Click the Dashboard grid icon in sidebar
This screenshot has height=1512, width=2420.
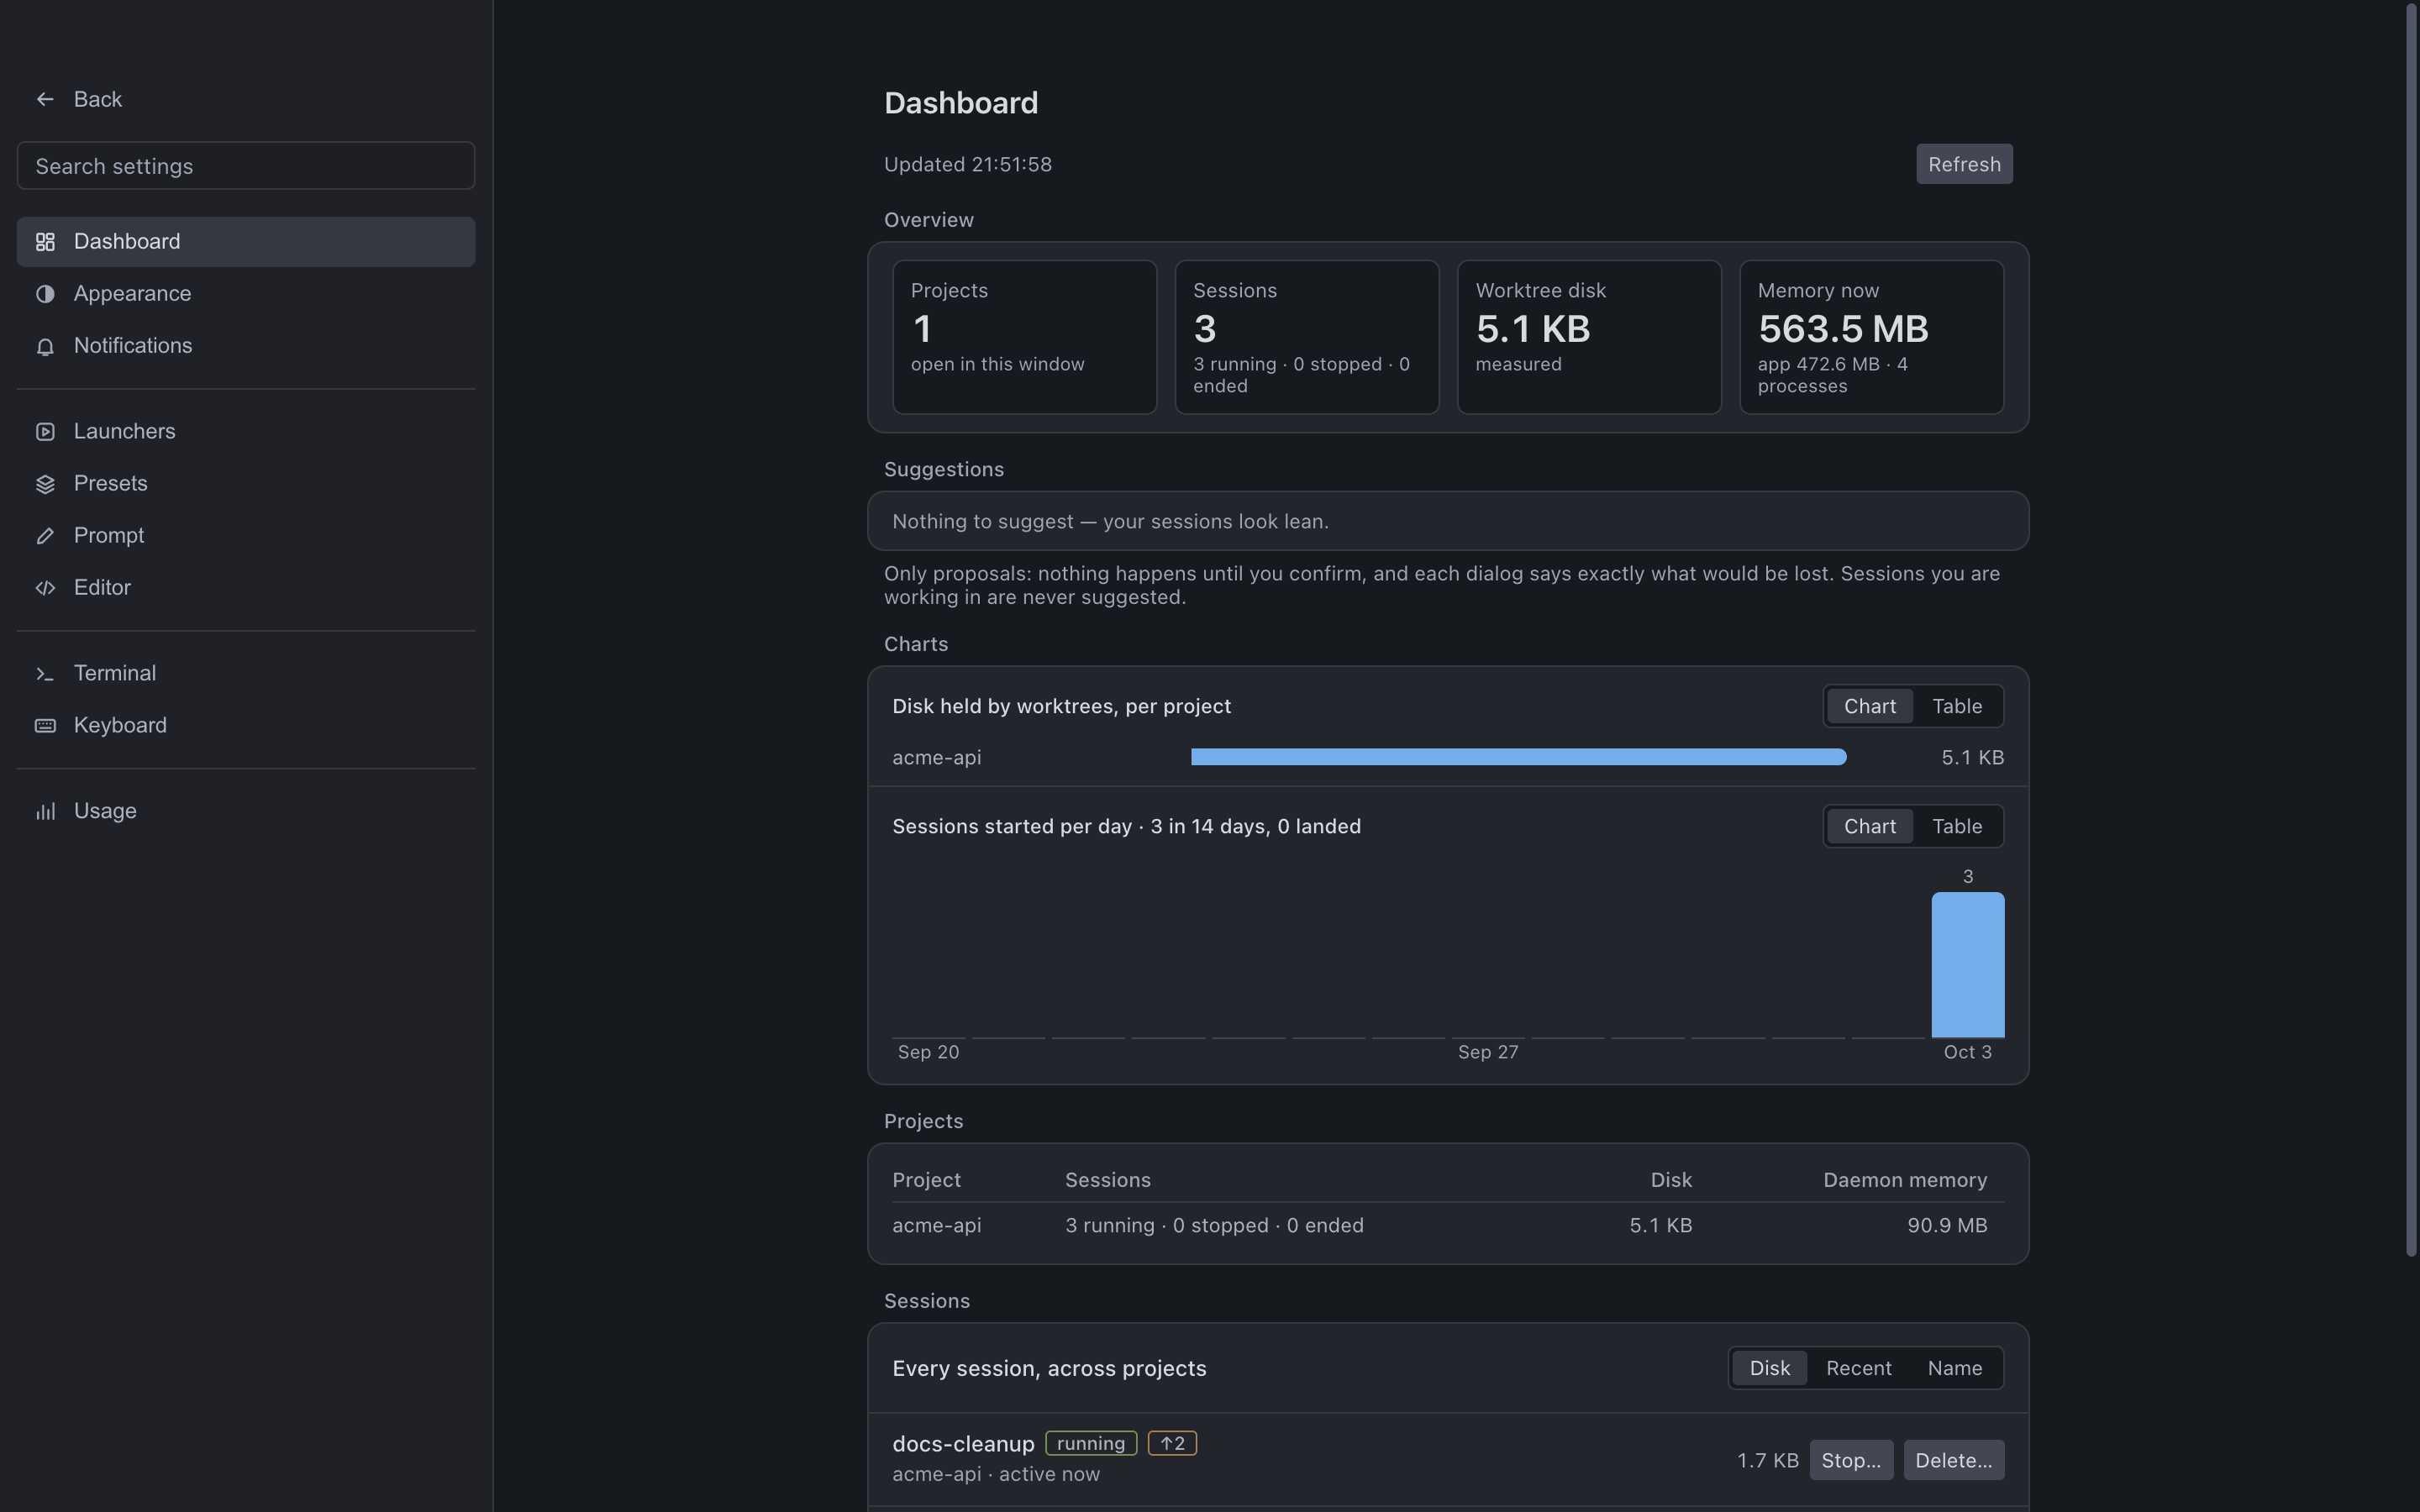[45, 242]
